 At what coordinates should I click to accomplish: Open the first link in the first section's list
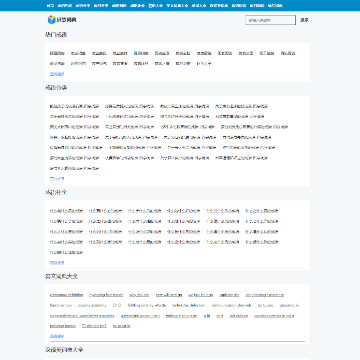click(x=57, y=53)
